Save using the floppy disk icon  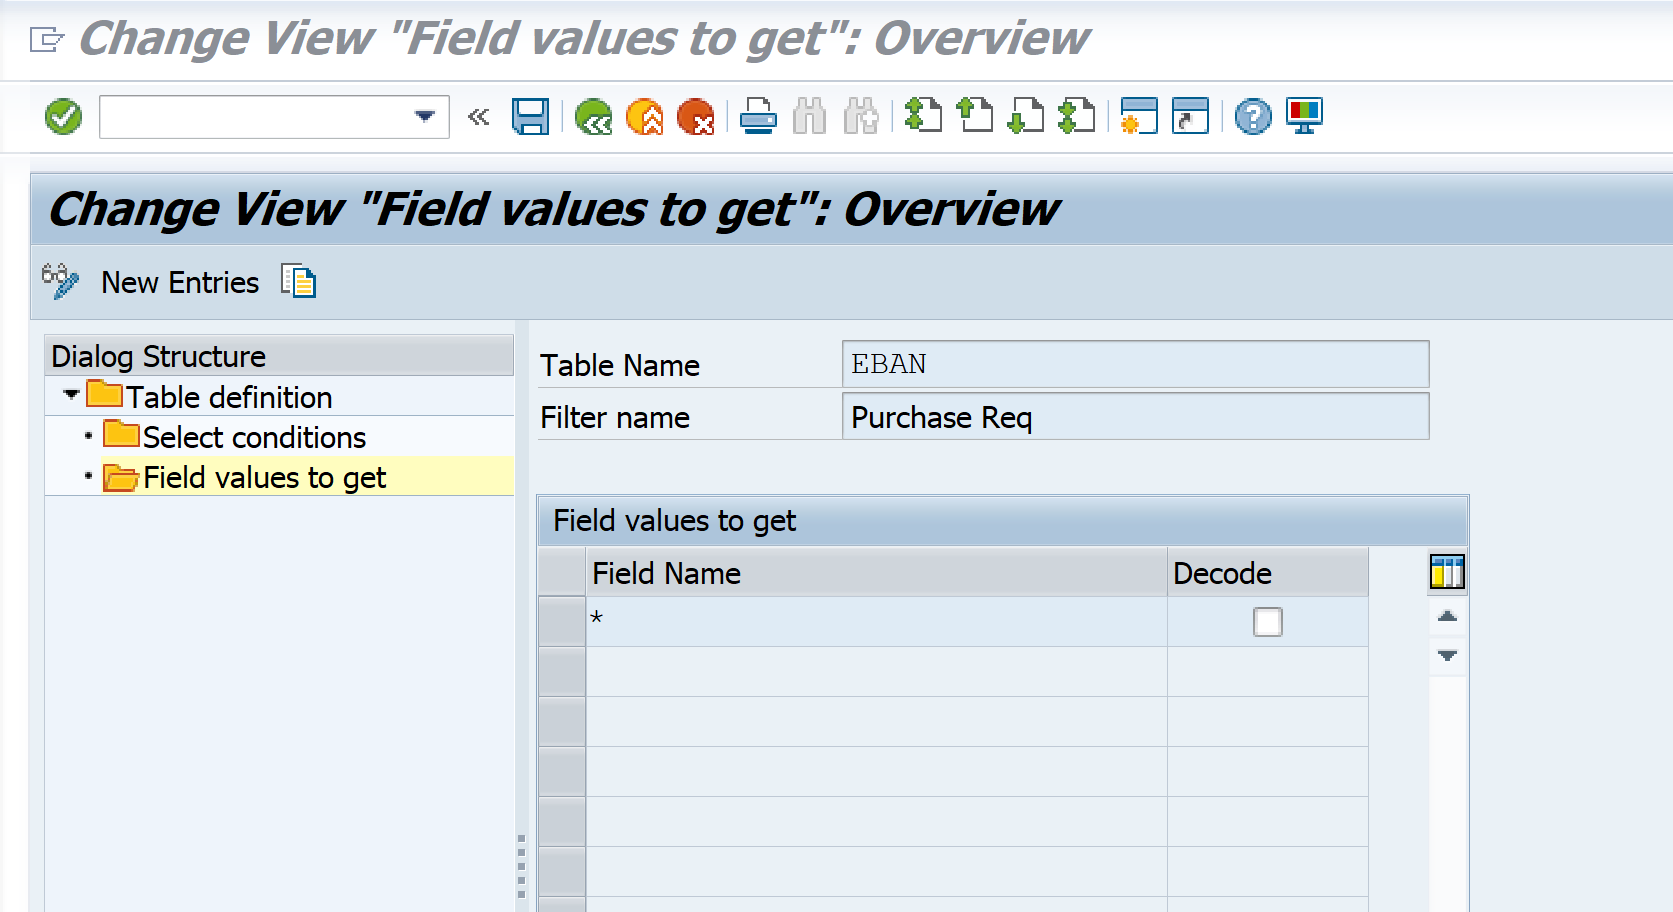pos(530,117)
